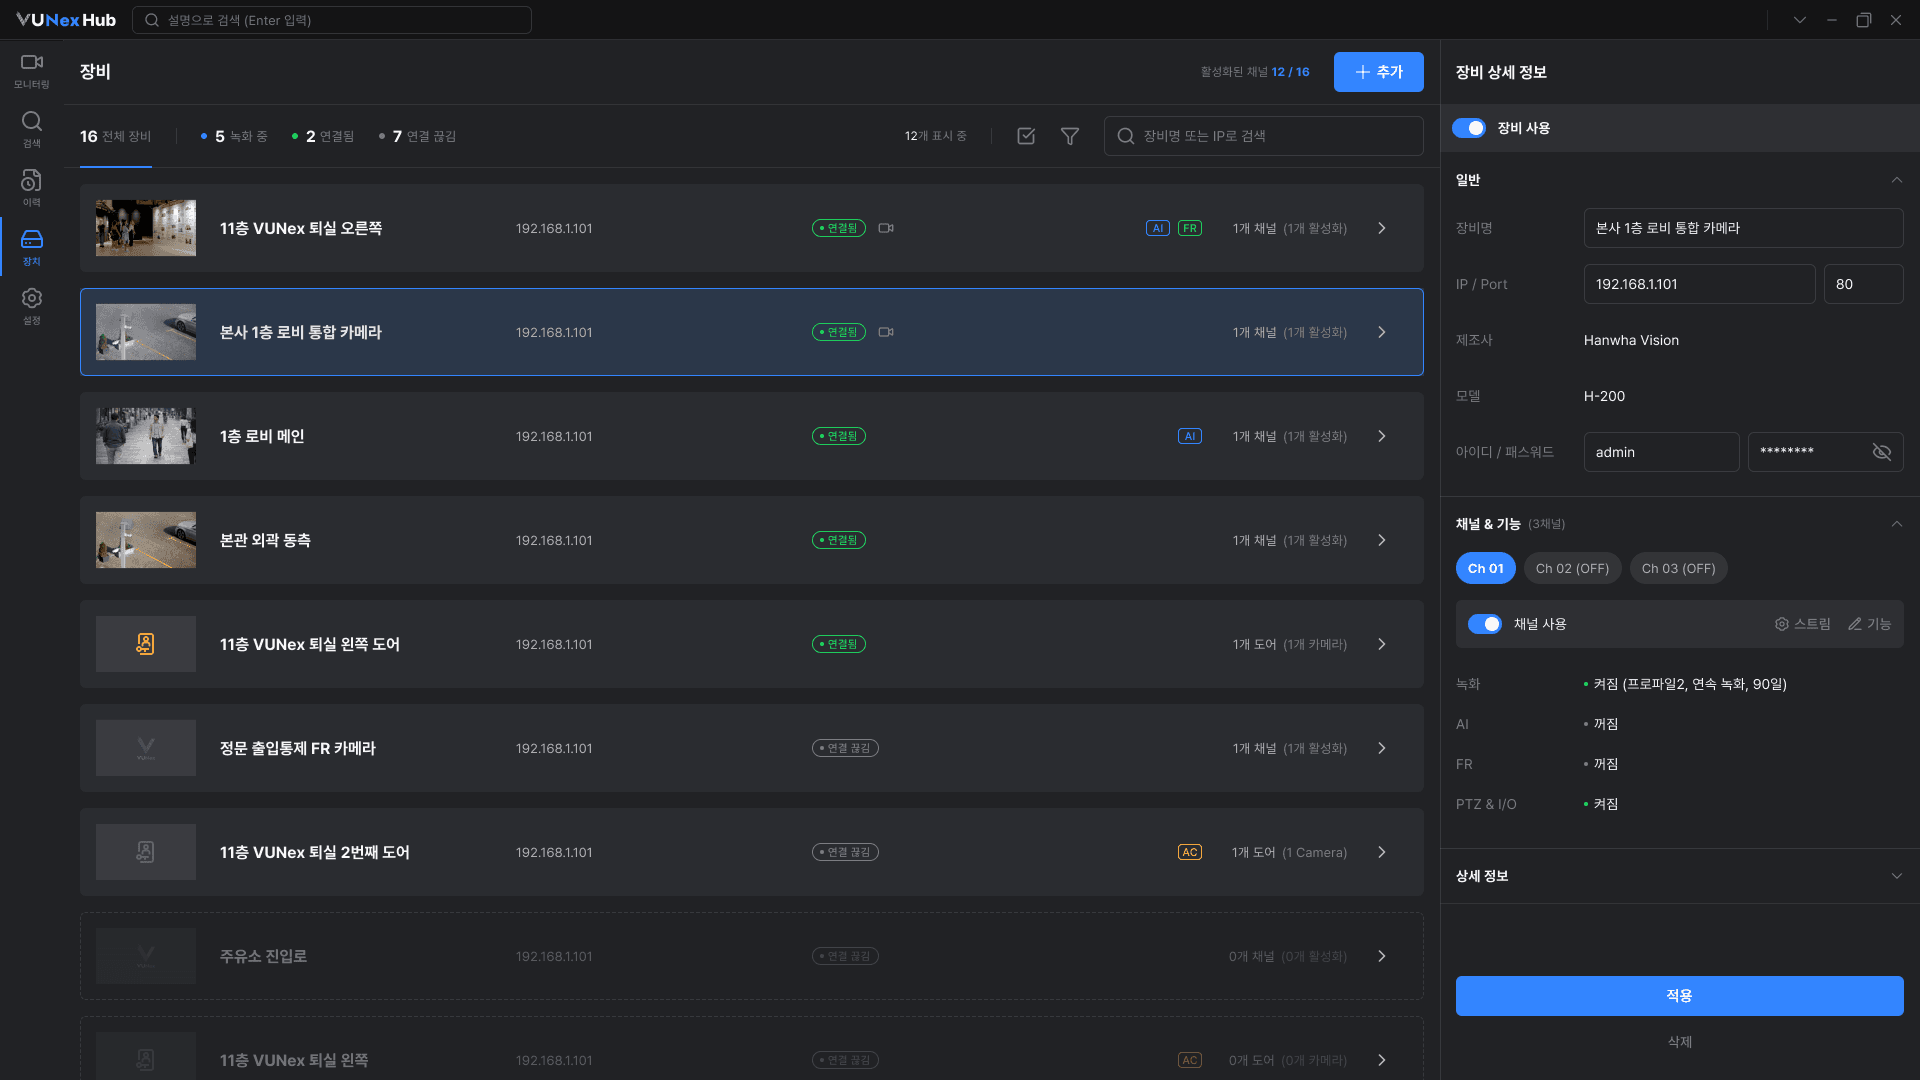Click thumbnail of 본관 외곽 동측
Viewport: 1920px width, 1080px height.
tap(146, 540)
